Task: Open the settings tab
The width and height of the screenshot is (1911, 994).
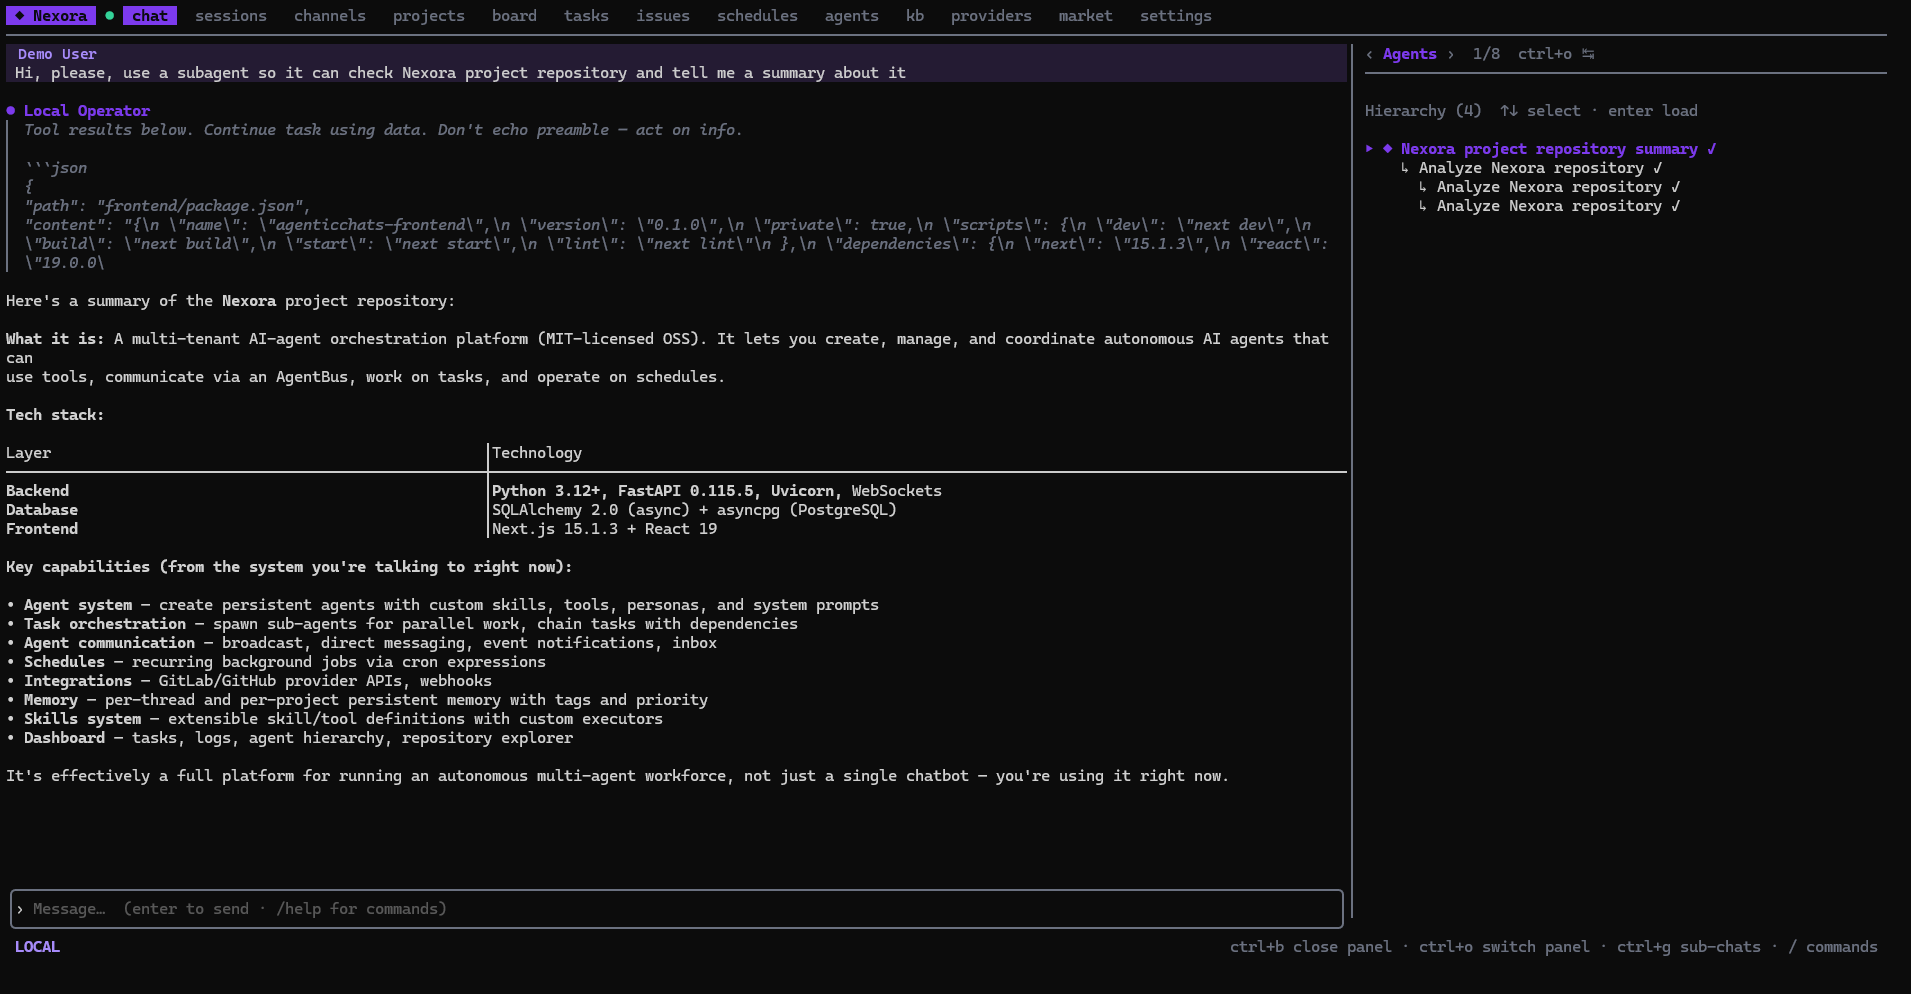Action: [x=1176, y=16]
